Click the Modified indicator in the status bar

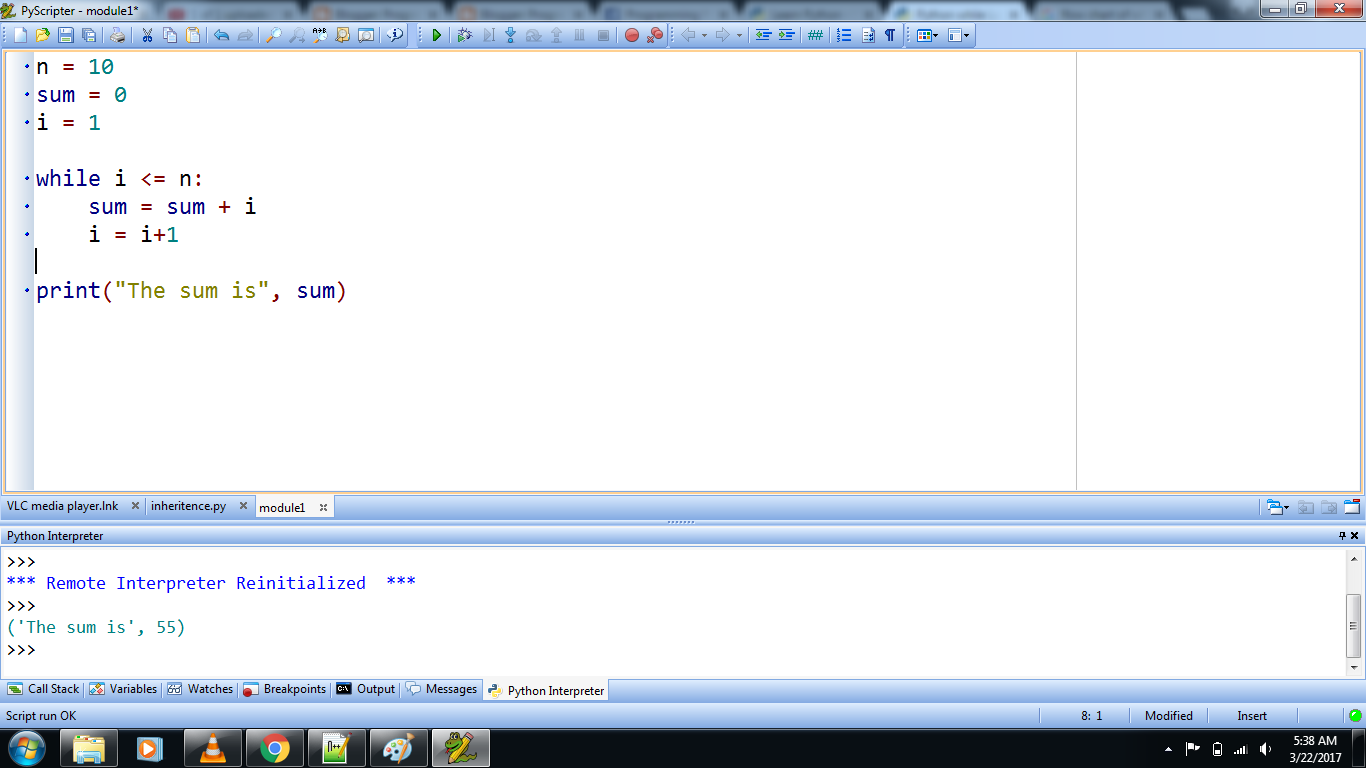[x=1168, y=715]
